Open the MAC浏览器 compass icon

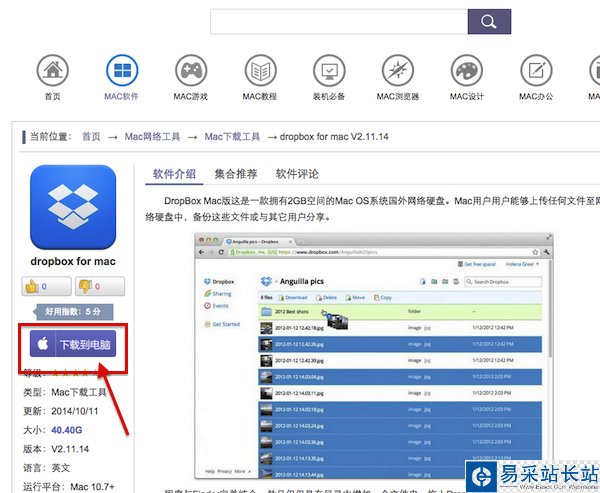point(398,71)
